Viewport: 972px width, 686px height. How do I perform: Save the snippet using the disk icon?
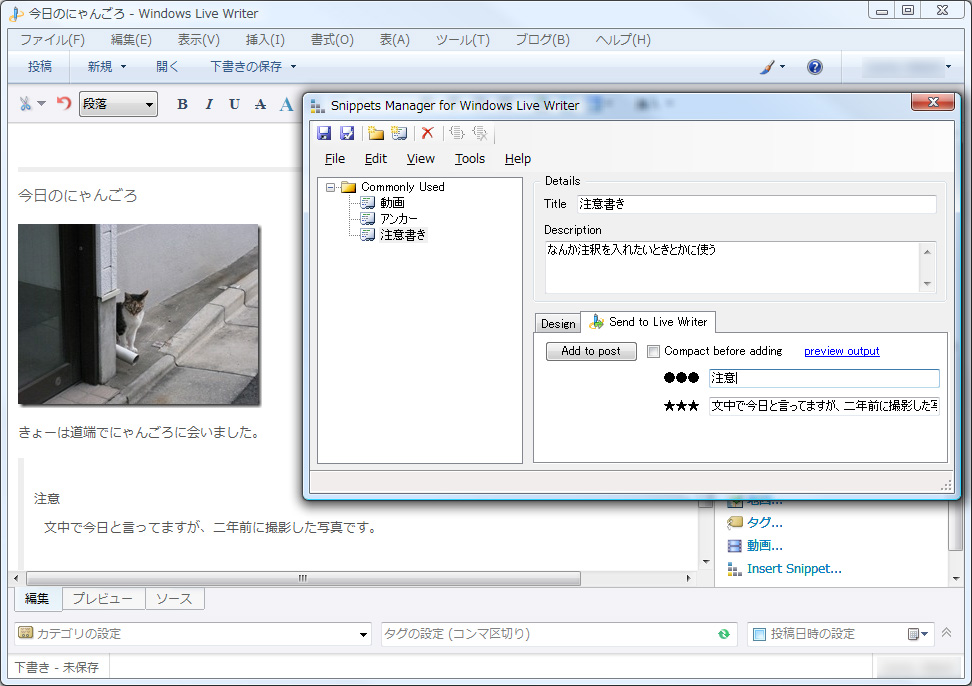pyautogui.click(x=323, y=132)
